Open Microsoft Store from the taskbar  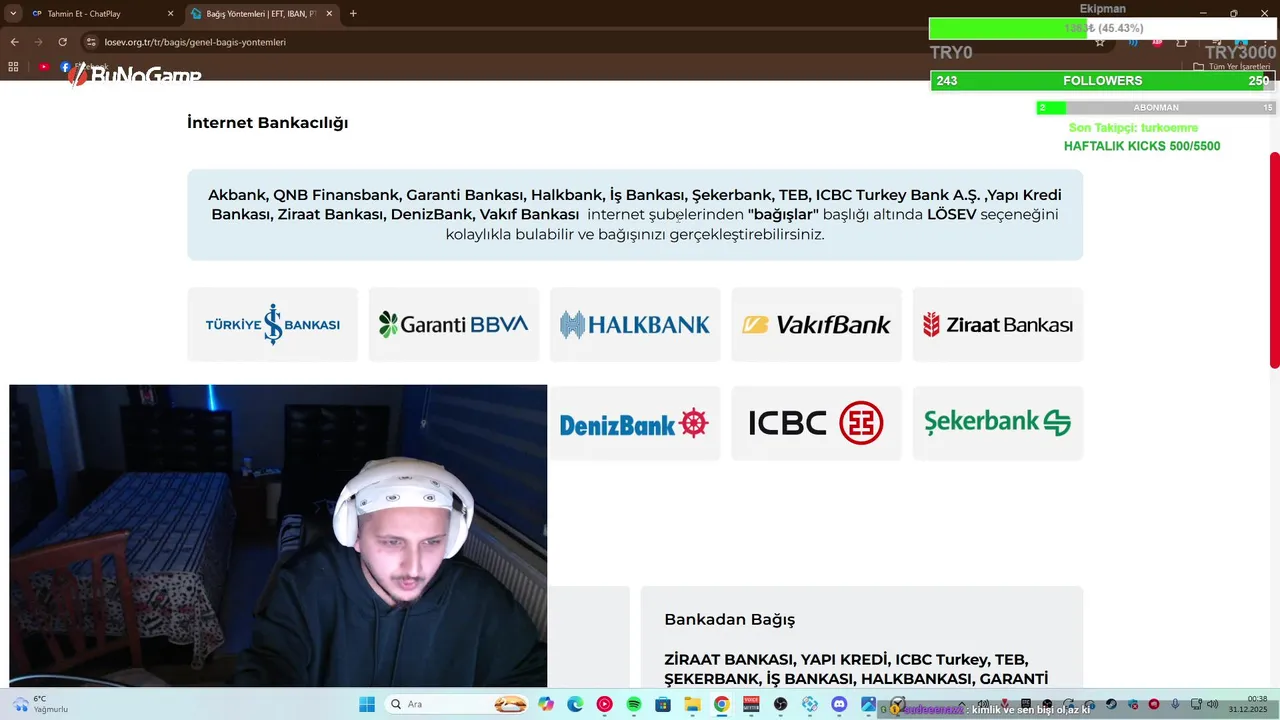pyautogui.click(x=662, y=704)
